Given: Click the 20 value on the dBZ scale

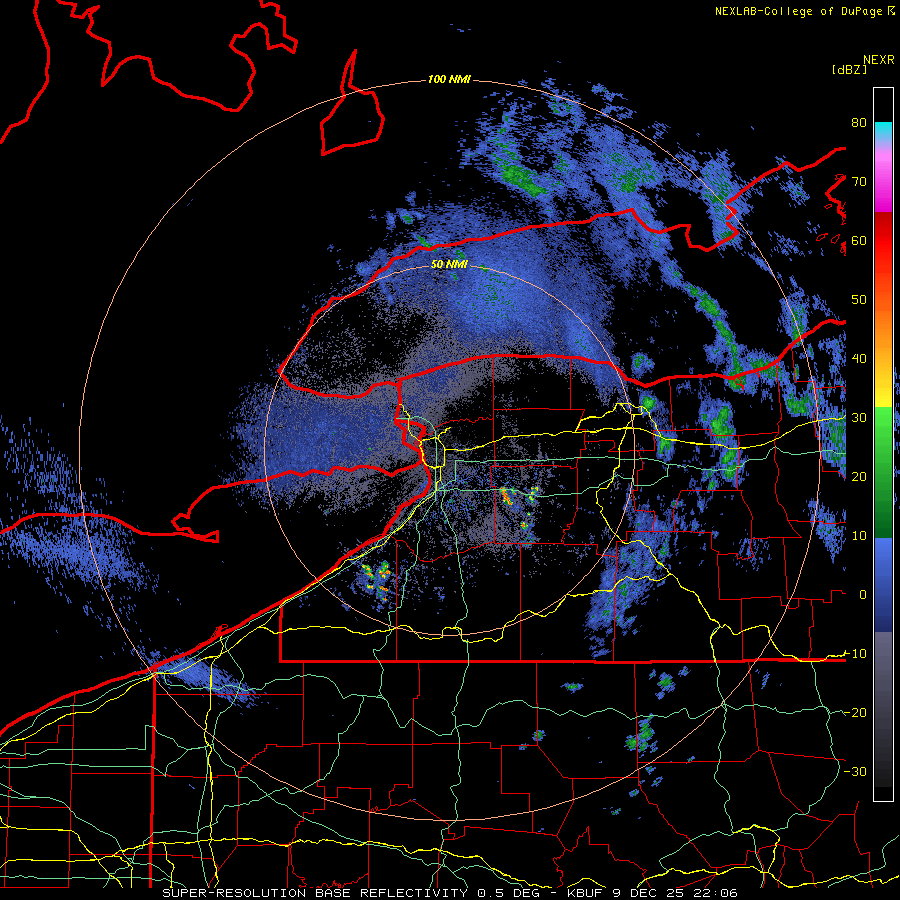Looking at the screenshot, I should click(859, 477).
